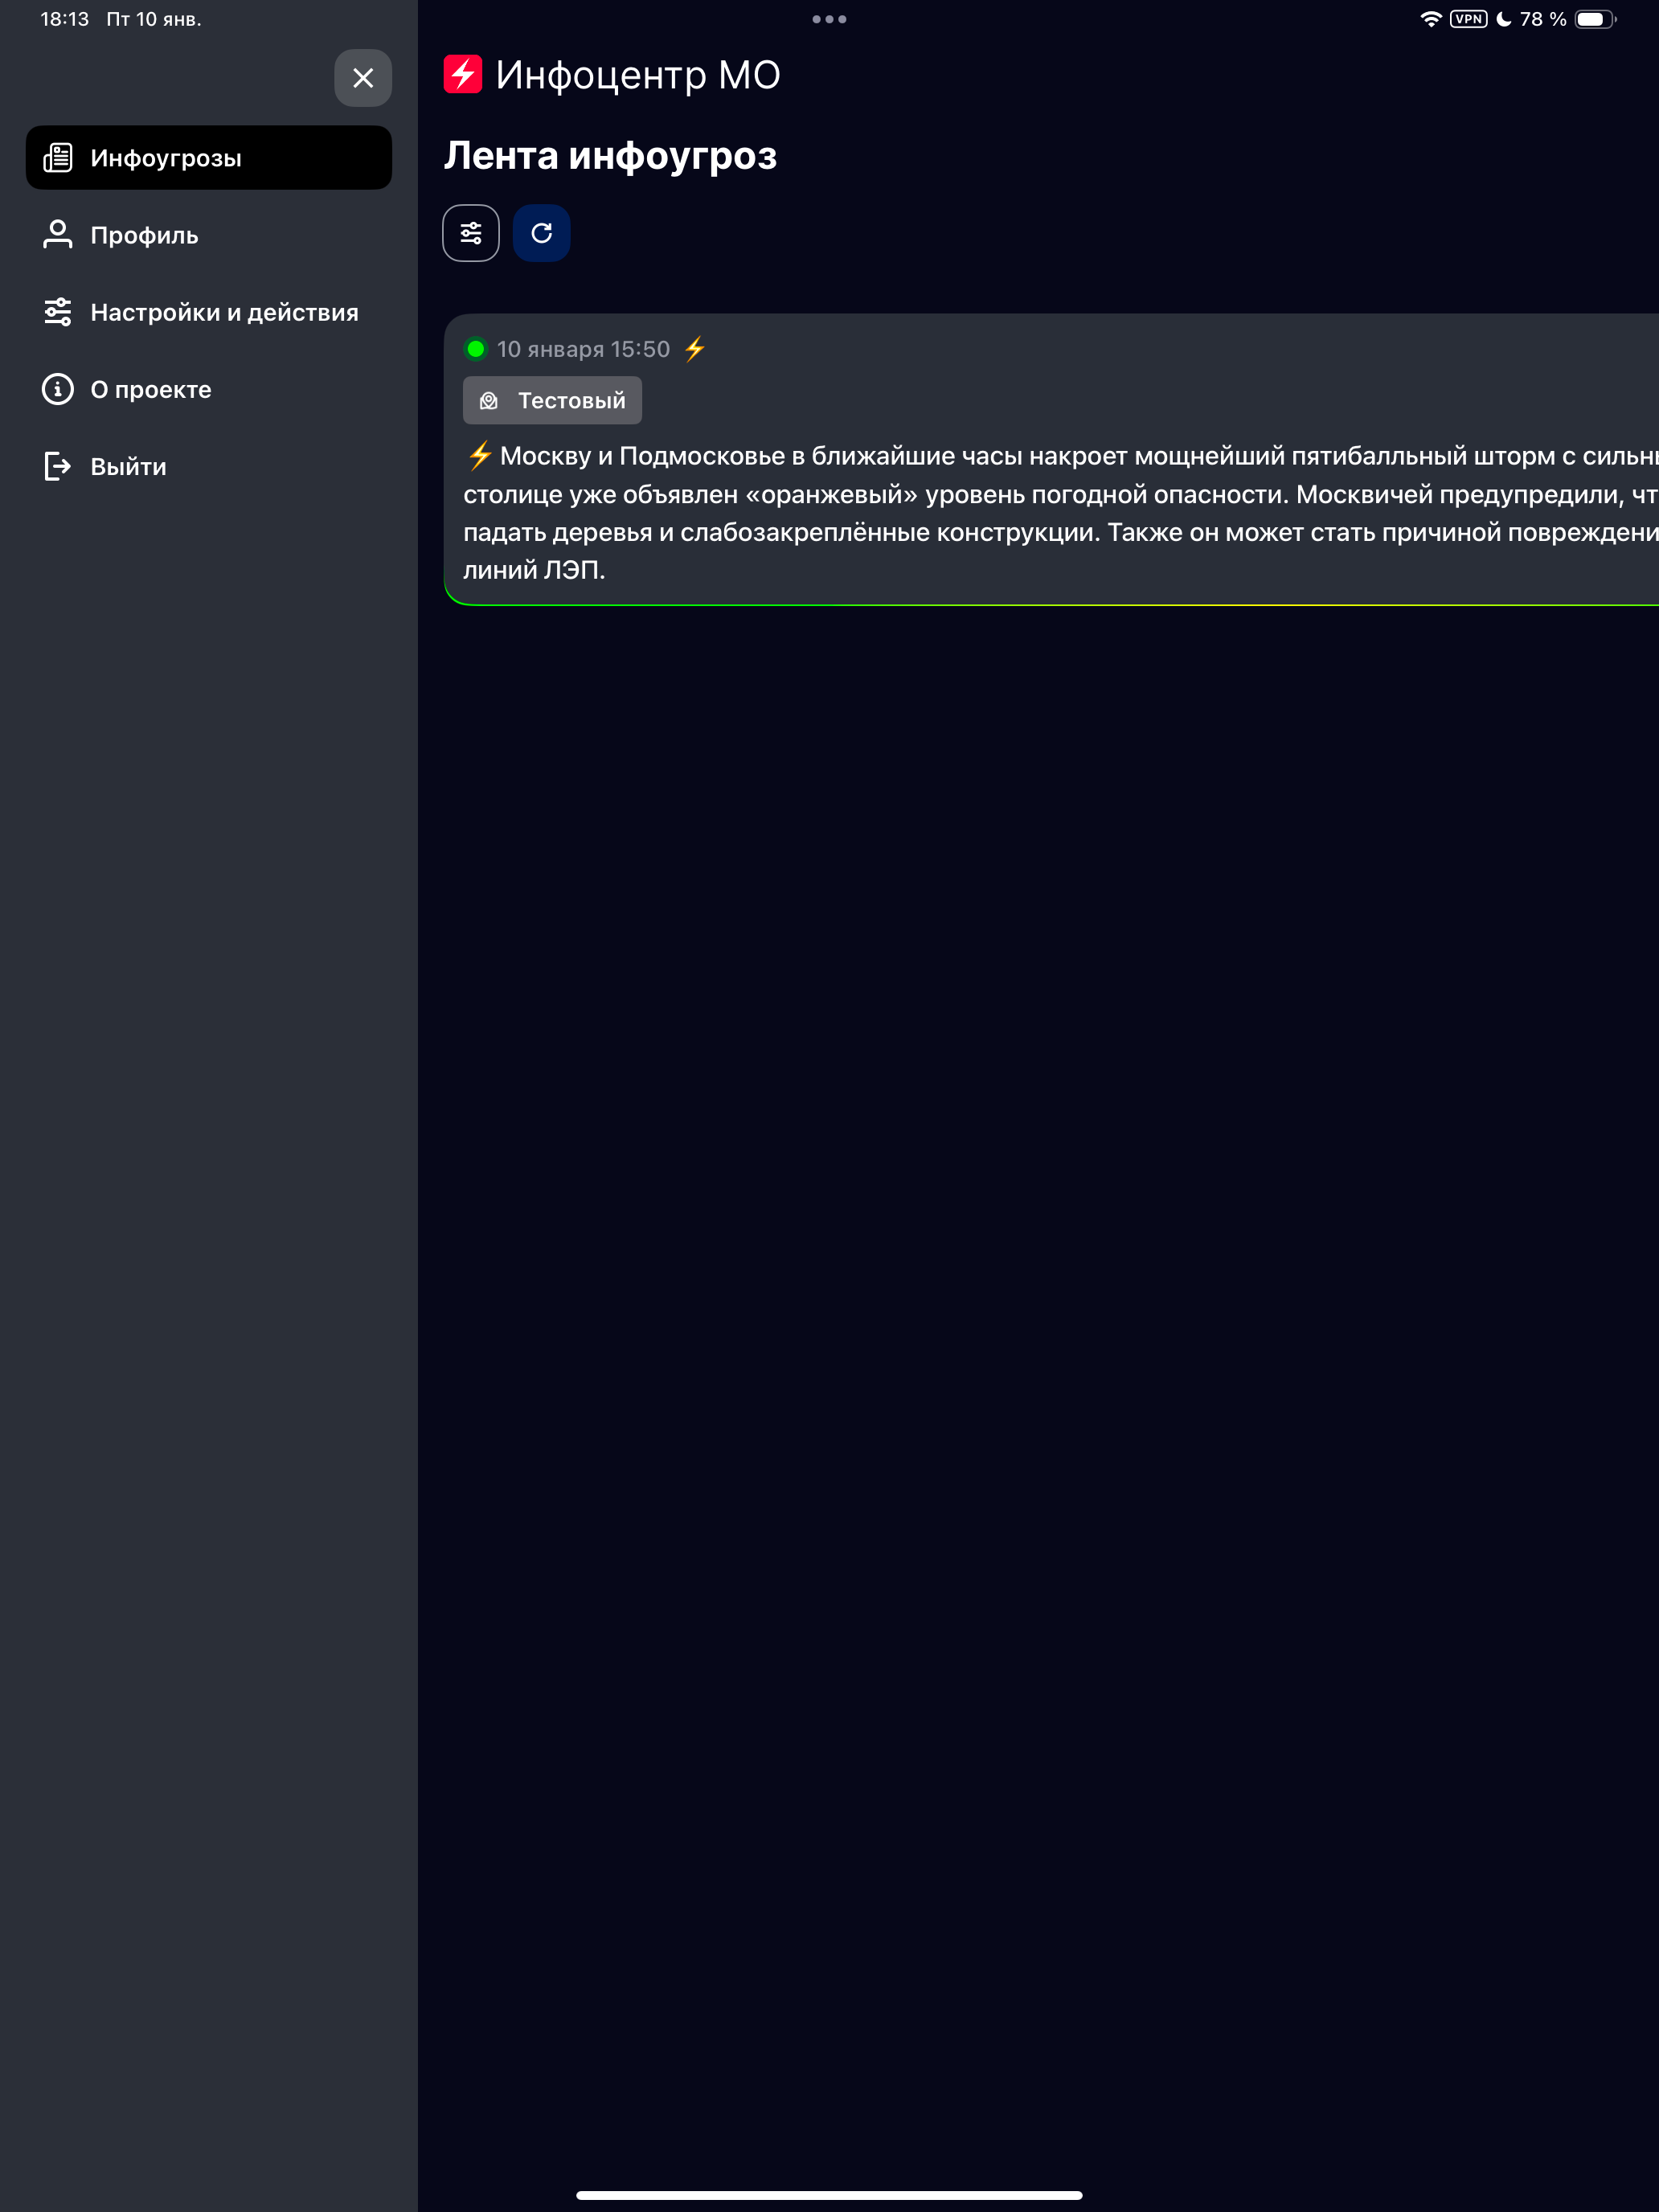Refresh the threat feed

click(542, 233)
